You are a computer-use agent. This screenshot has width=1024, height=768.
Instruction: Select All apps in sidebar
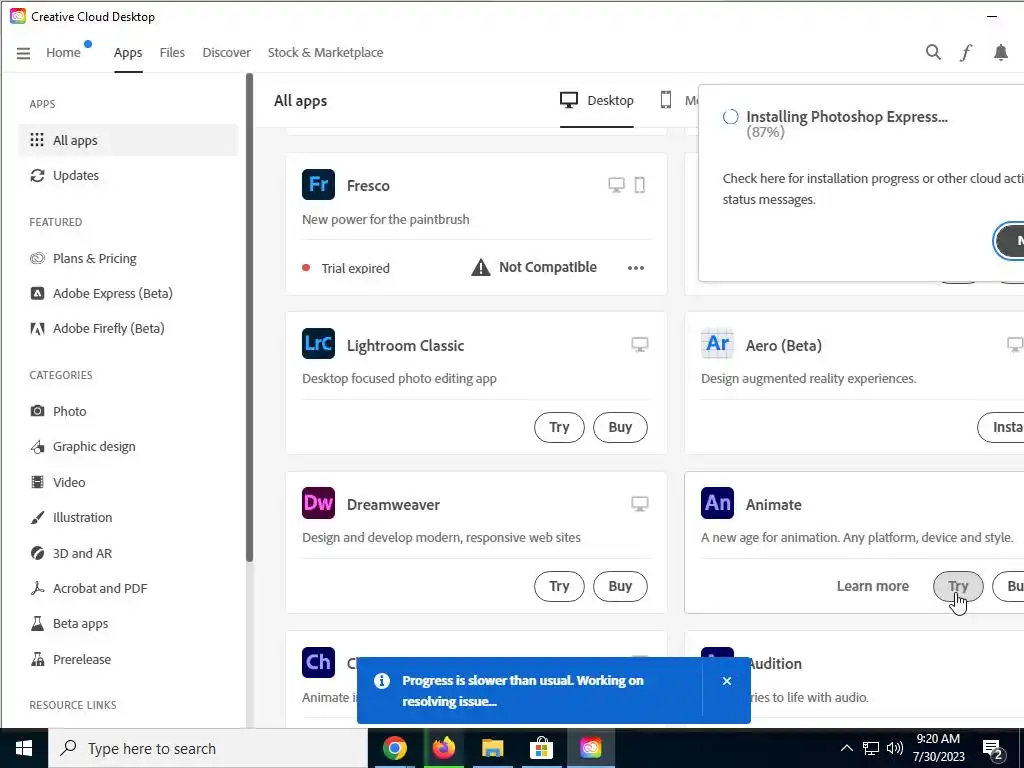pos(128,140)
